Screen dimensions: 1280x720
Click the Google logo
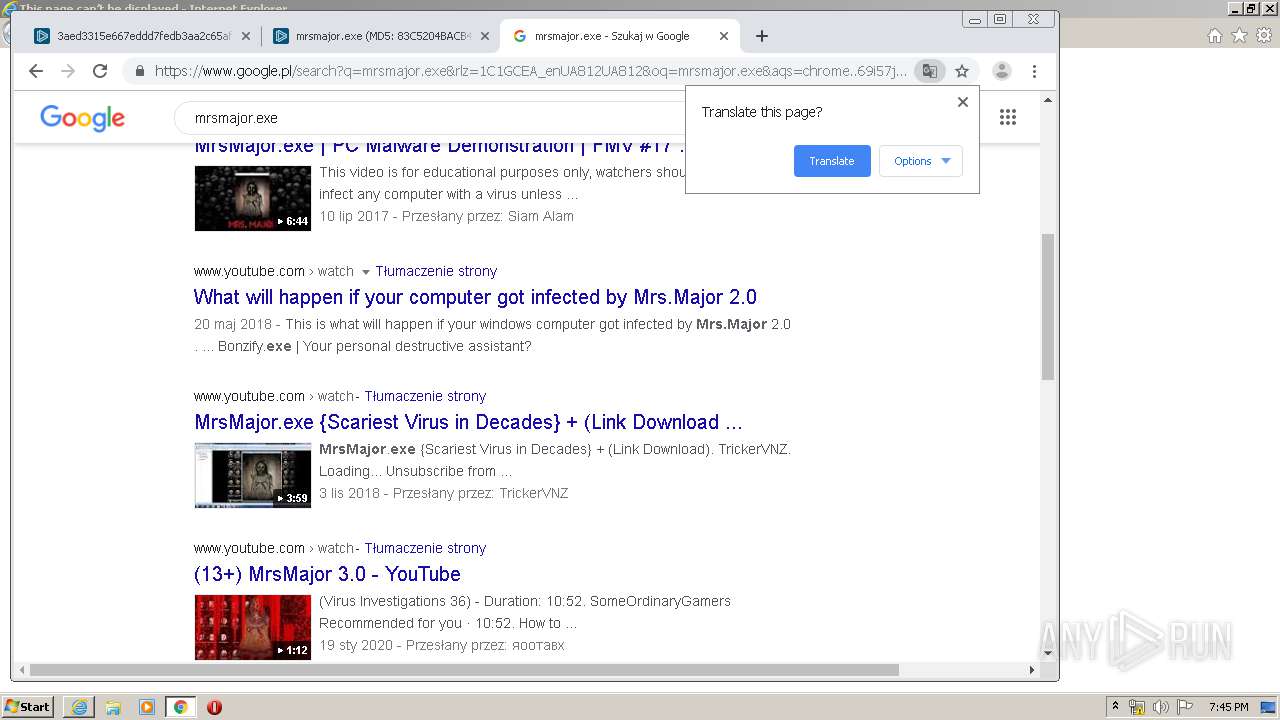click(x=82, y=118)
